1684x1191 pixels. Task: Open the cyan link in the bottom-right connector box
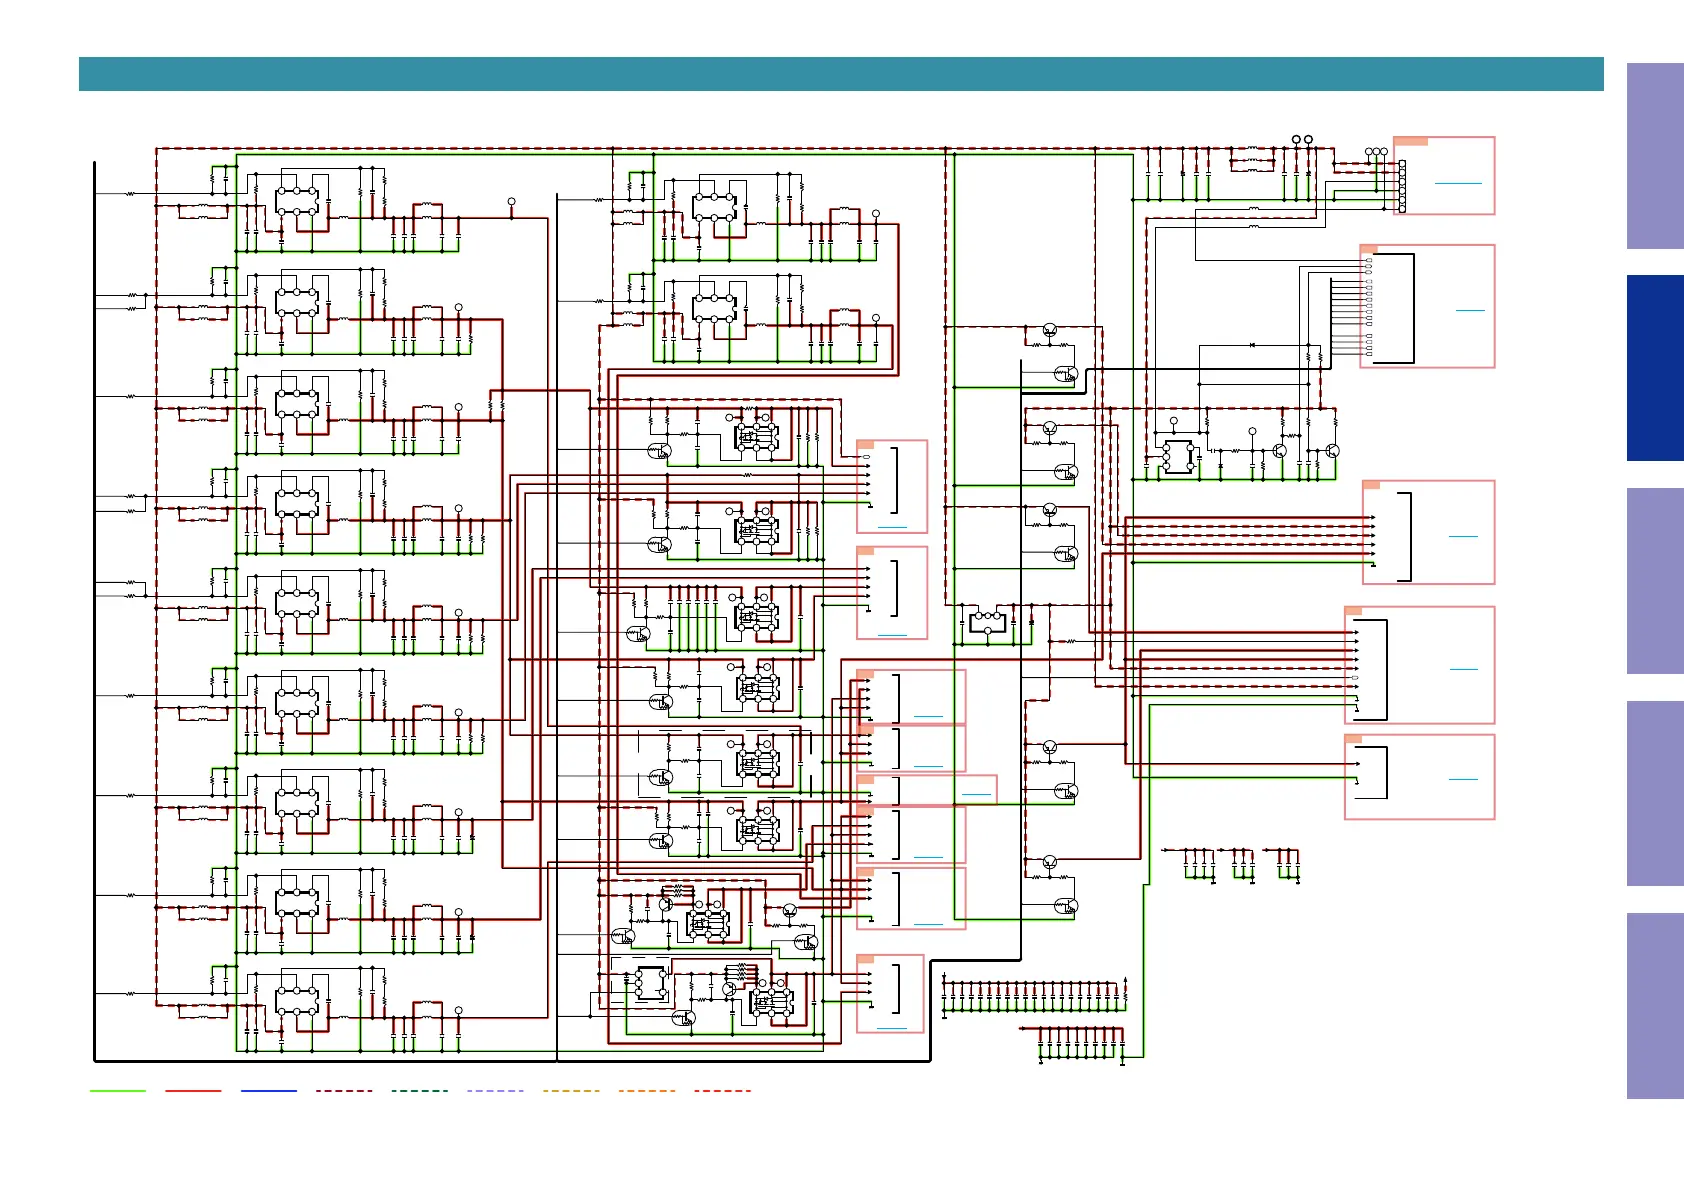click(1463, 778)
